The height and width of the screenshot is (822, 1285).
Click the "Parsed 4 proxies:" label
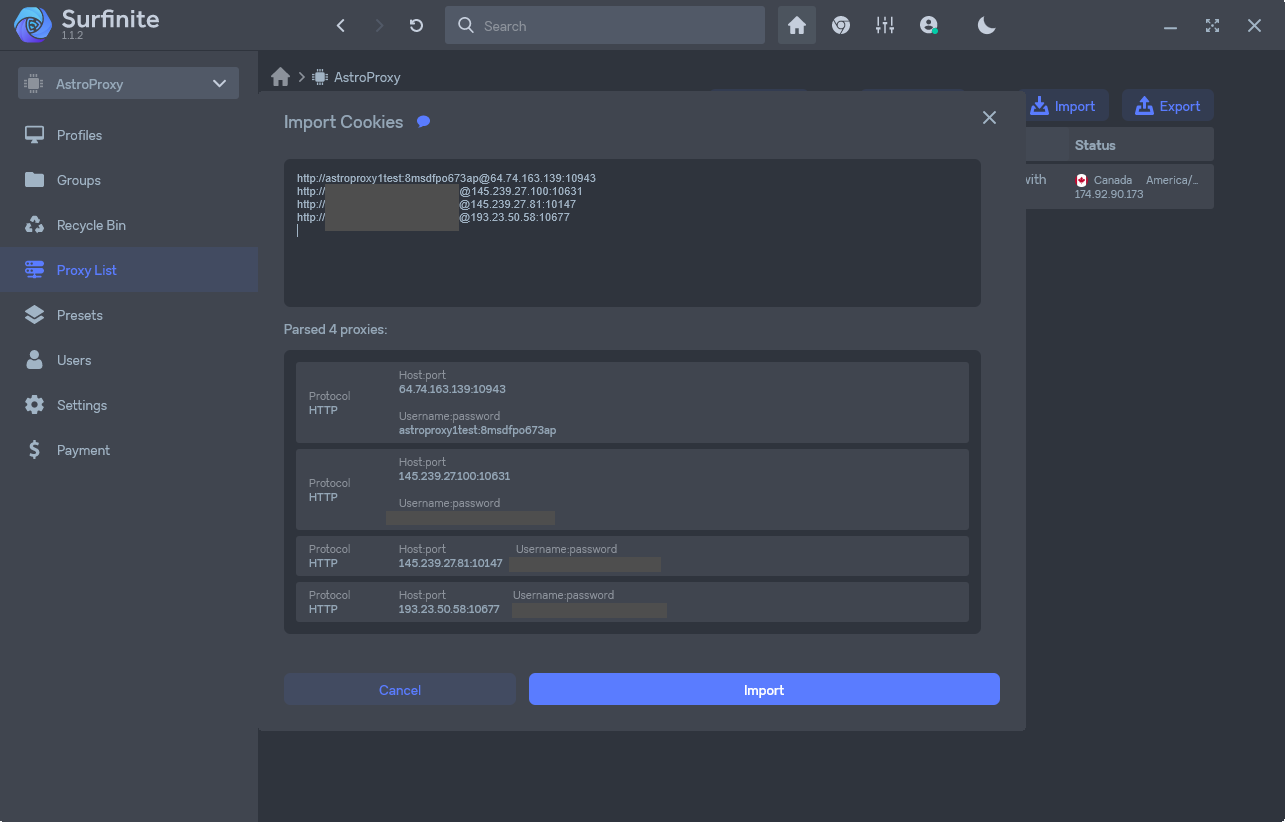point(335,329)
